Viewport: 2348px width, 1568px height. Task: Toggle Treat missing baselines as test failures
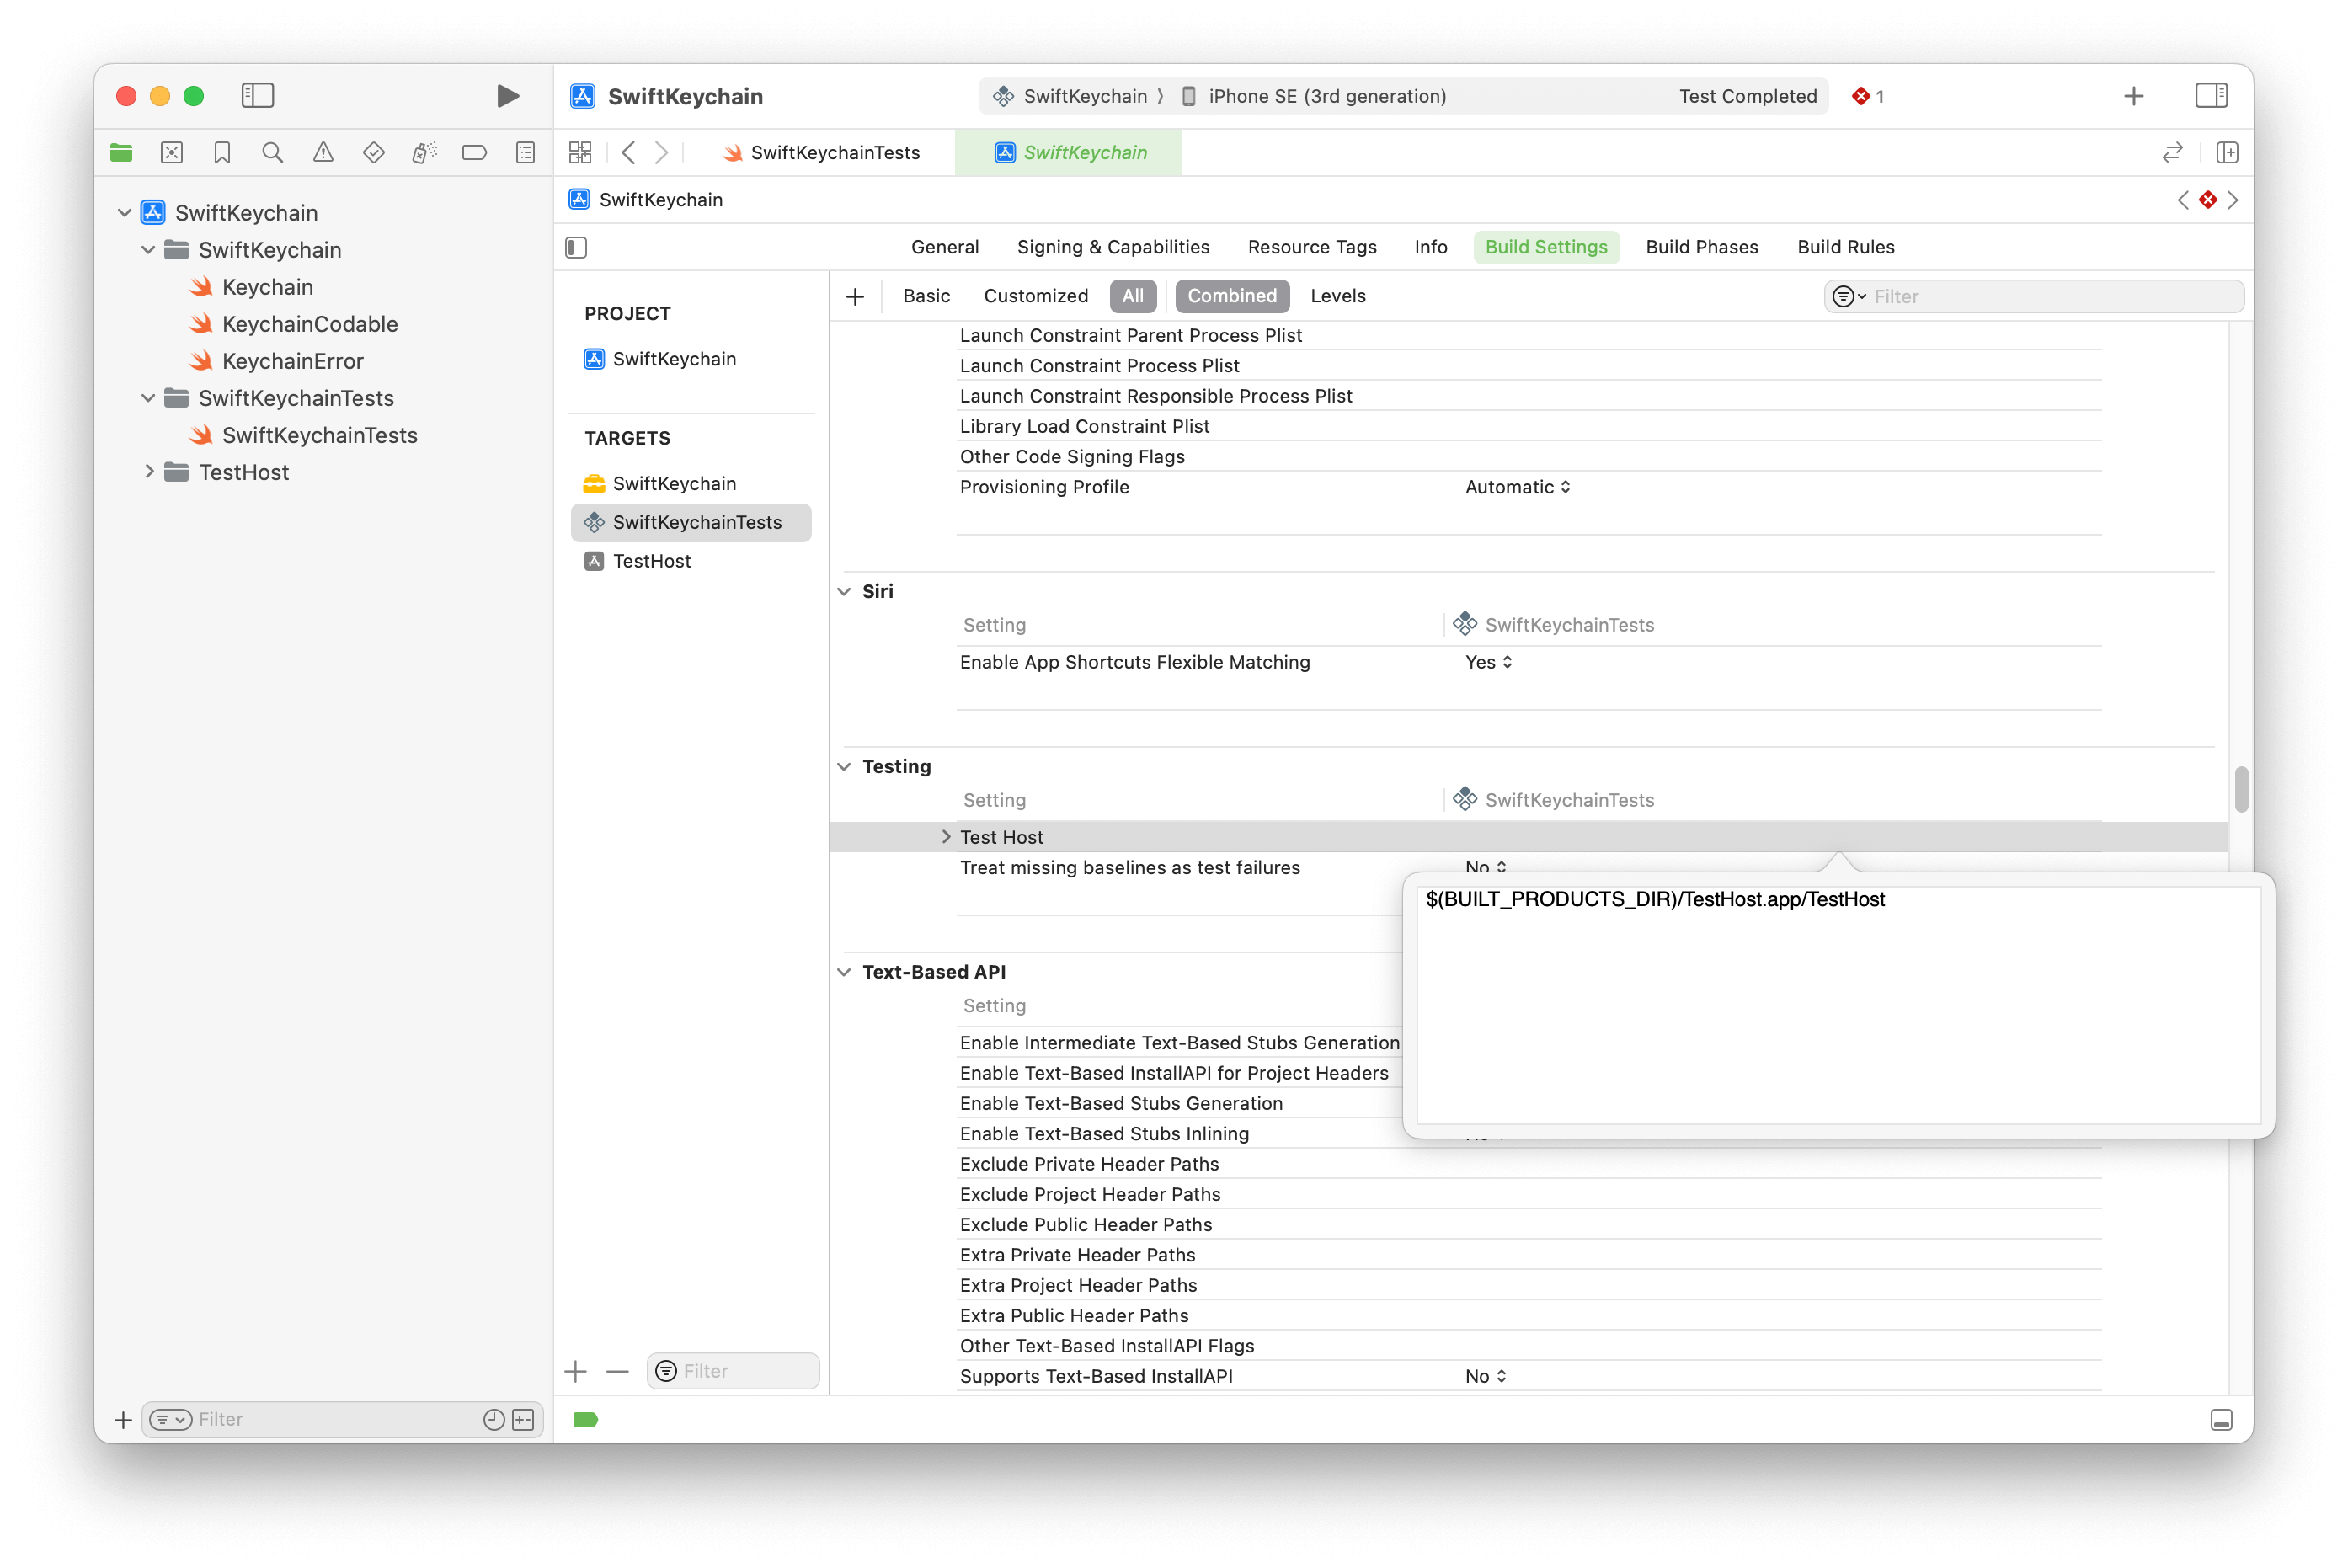1484,867
